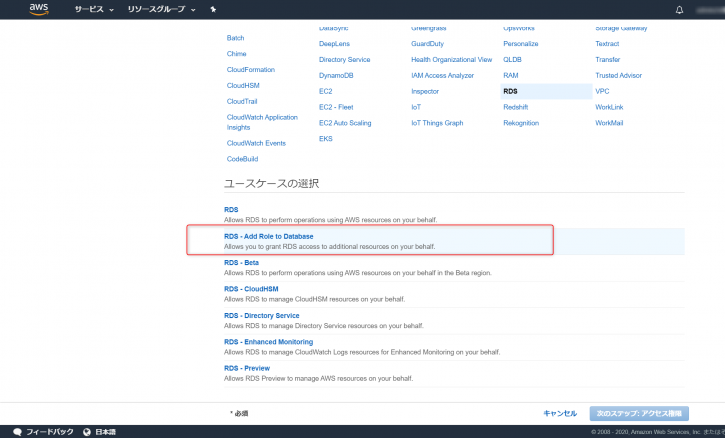
Task: Open the 日本語 language selector
Action: (x=105, y=432)
